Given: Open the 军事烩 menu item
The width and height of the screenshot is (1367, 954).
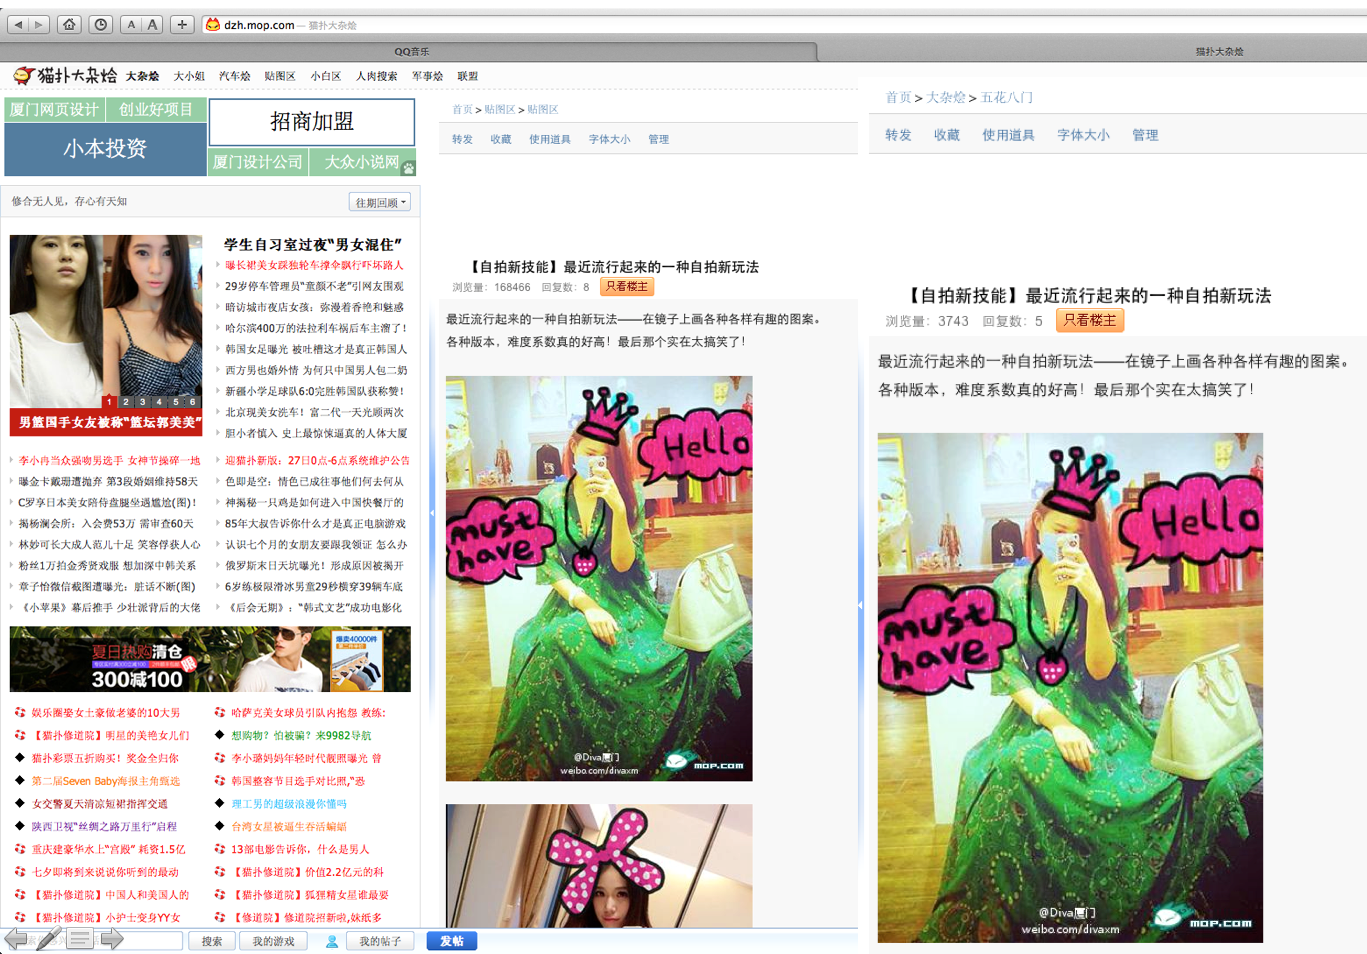Looking at the screenshot, I should point(426,75).
